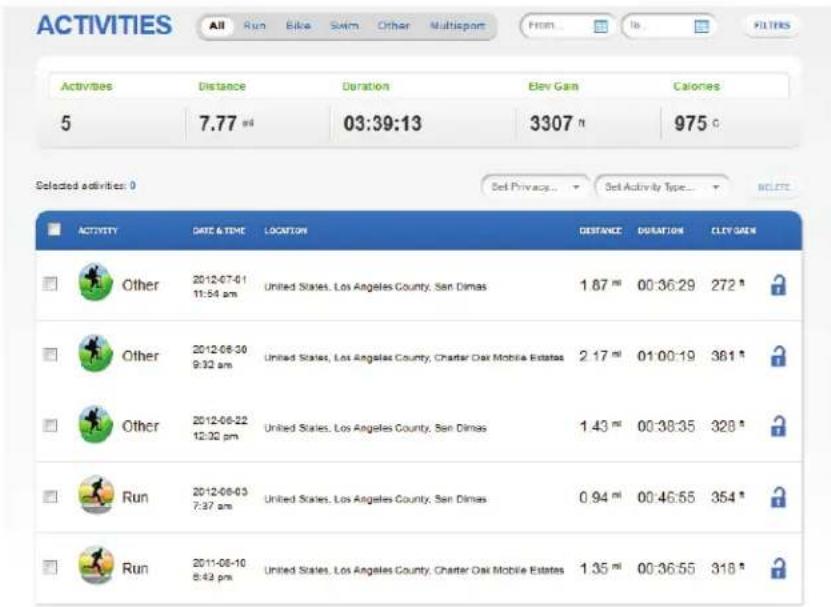Viewport: 831px width, 607px height.
Task: Toggle the privacy lock on the 2.17 mi activity
Action: click(x=778, y=356)
